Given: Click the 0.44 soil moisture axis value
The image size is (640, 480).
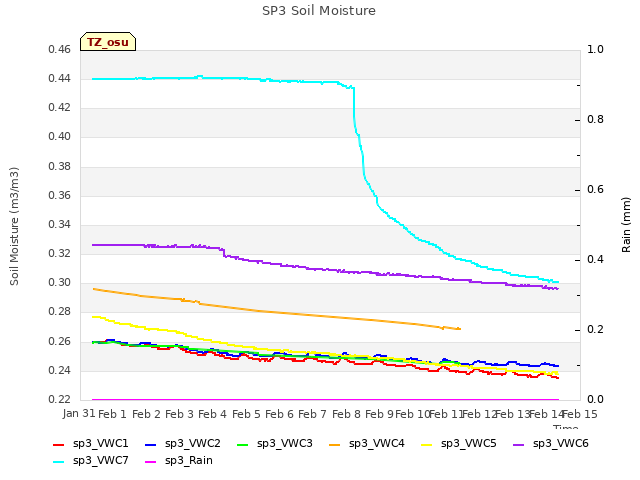Looking at the screenshot, I should [60, 79].
